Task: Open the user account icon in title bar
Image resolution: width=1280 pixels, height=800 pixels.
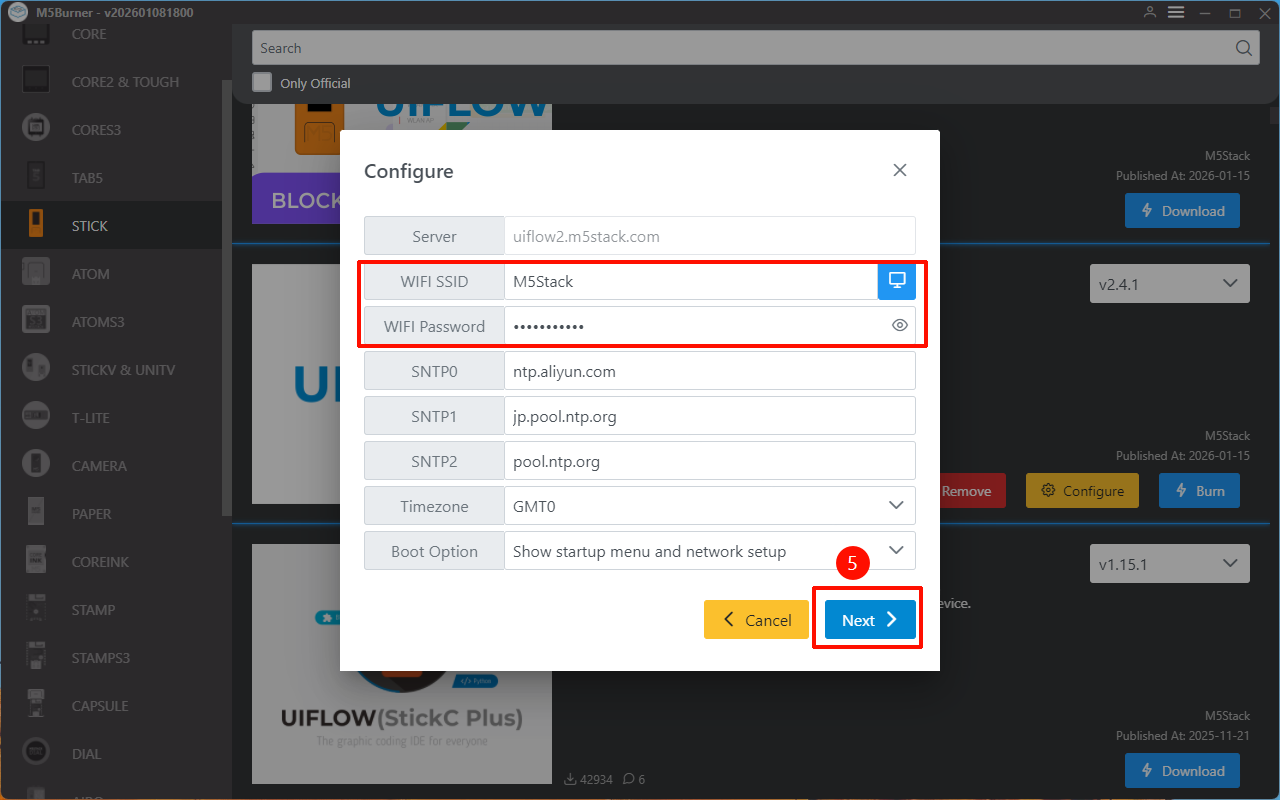Action: click(1149, 13)
